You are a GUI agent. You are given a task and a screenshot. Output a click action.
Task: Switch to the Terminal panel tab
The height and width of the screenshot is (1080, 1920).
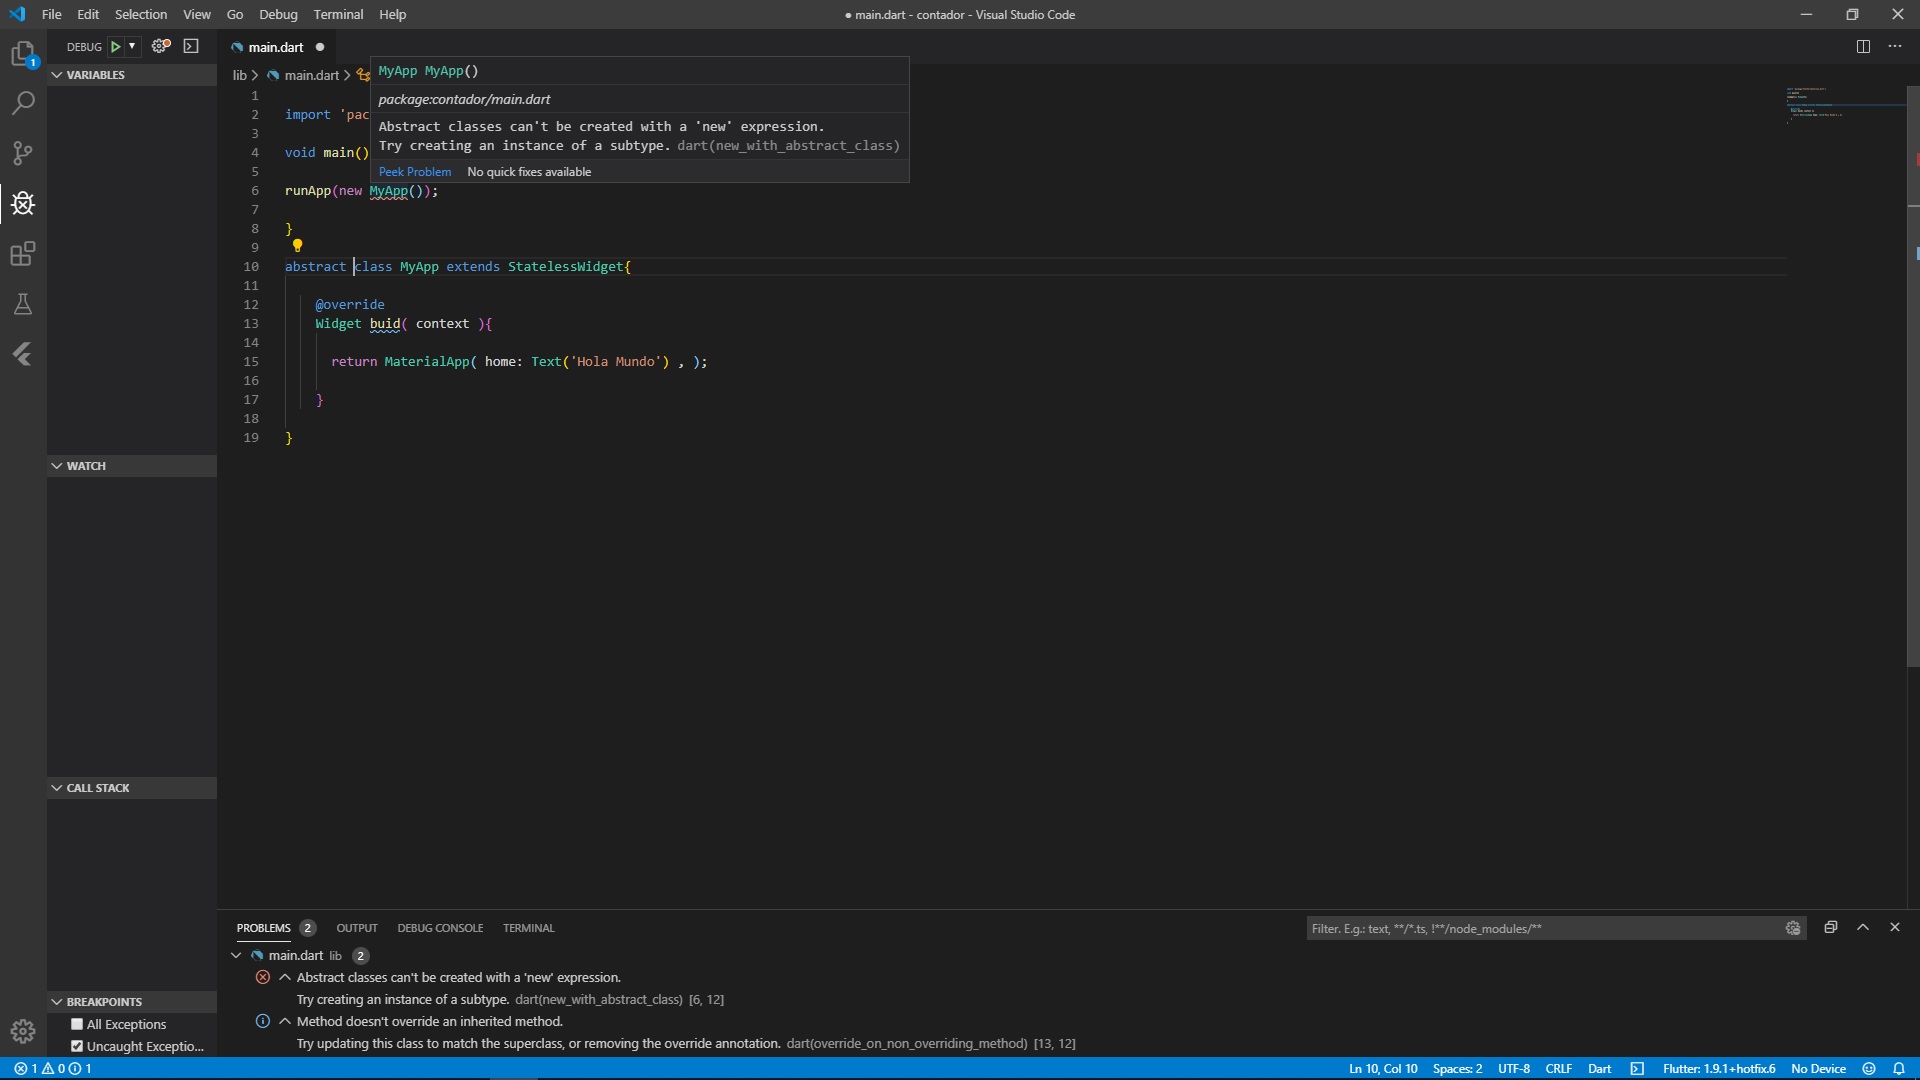click(x=529, y=928)
